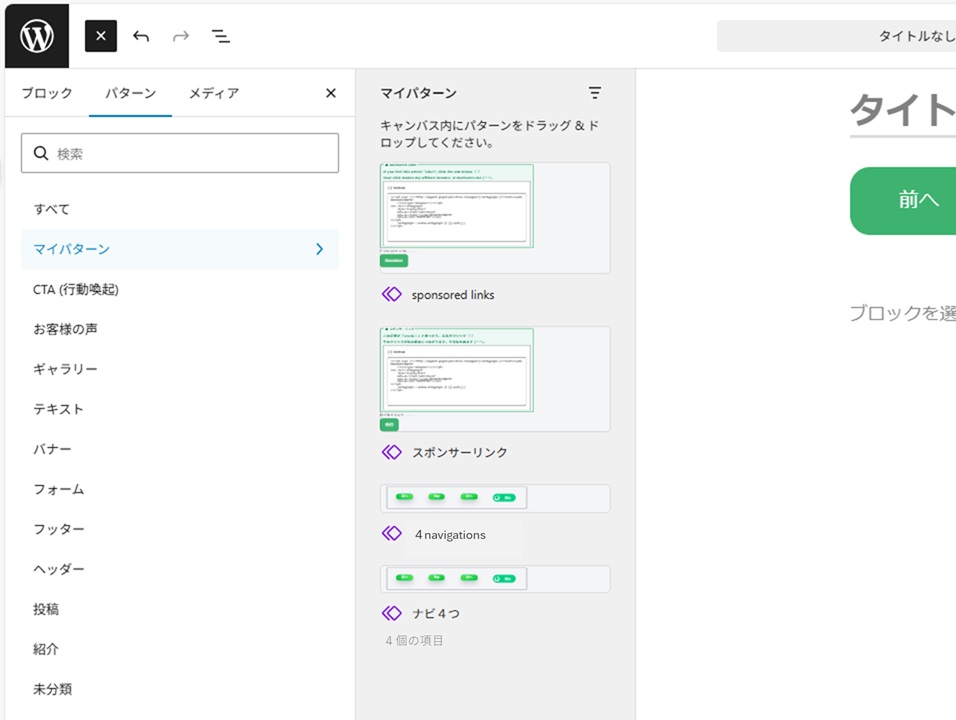The width and height of the screenshot is (956, 720).
Task: Switch to the メディア tab
Action: (214, 93)
